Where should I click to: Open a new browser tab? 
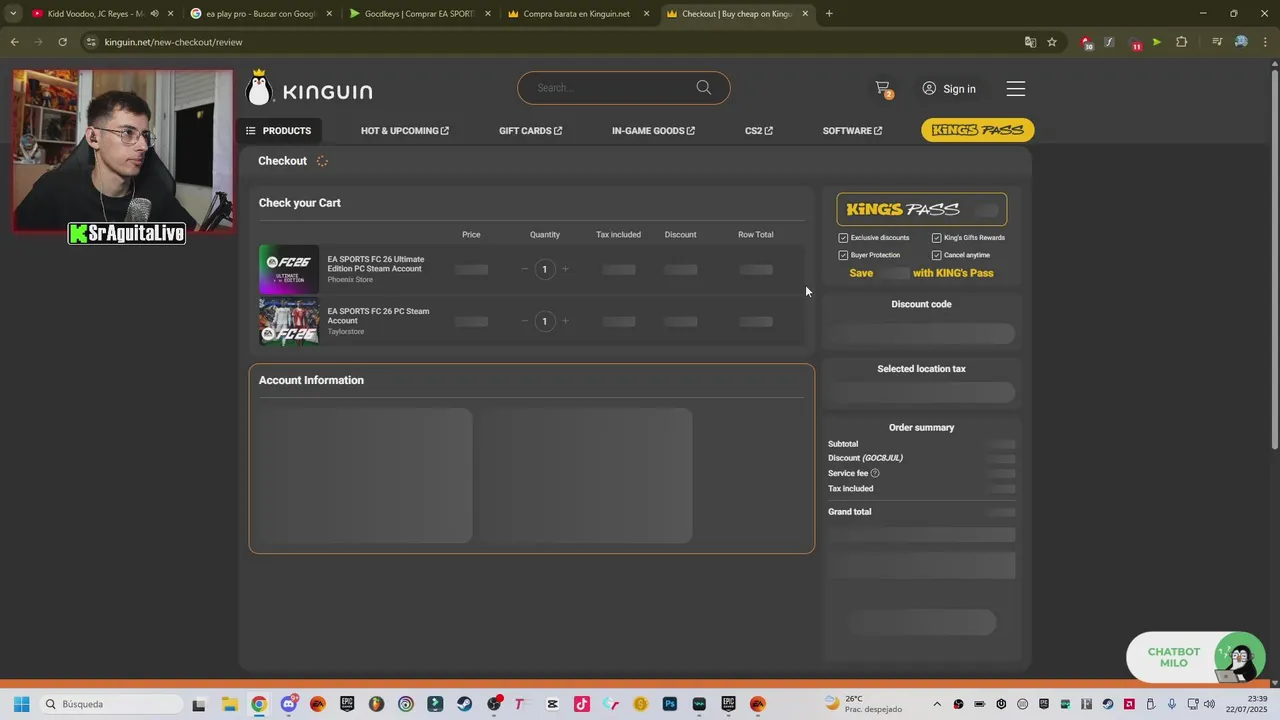pyautogui.click(x=829, y=13)
